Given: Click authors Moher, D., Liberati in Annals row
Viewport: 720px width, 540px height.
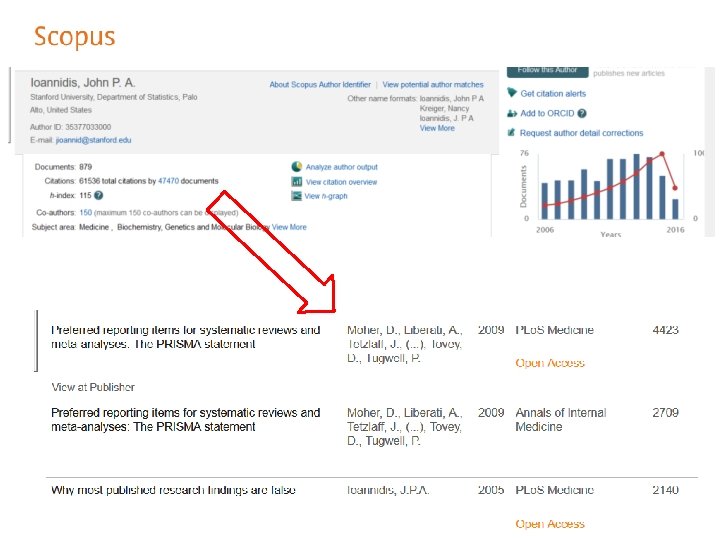Looking at the screenshot, I should (405, 427).
